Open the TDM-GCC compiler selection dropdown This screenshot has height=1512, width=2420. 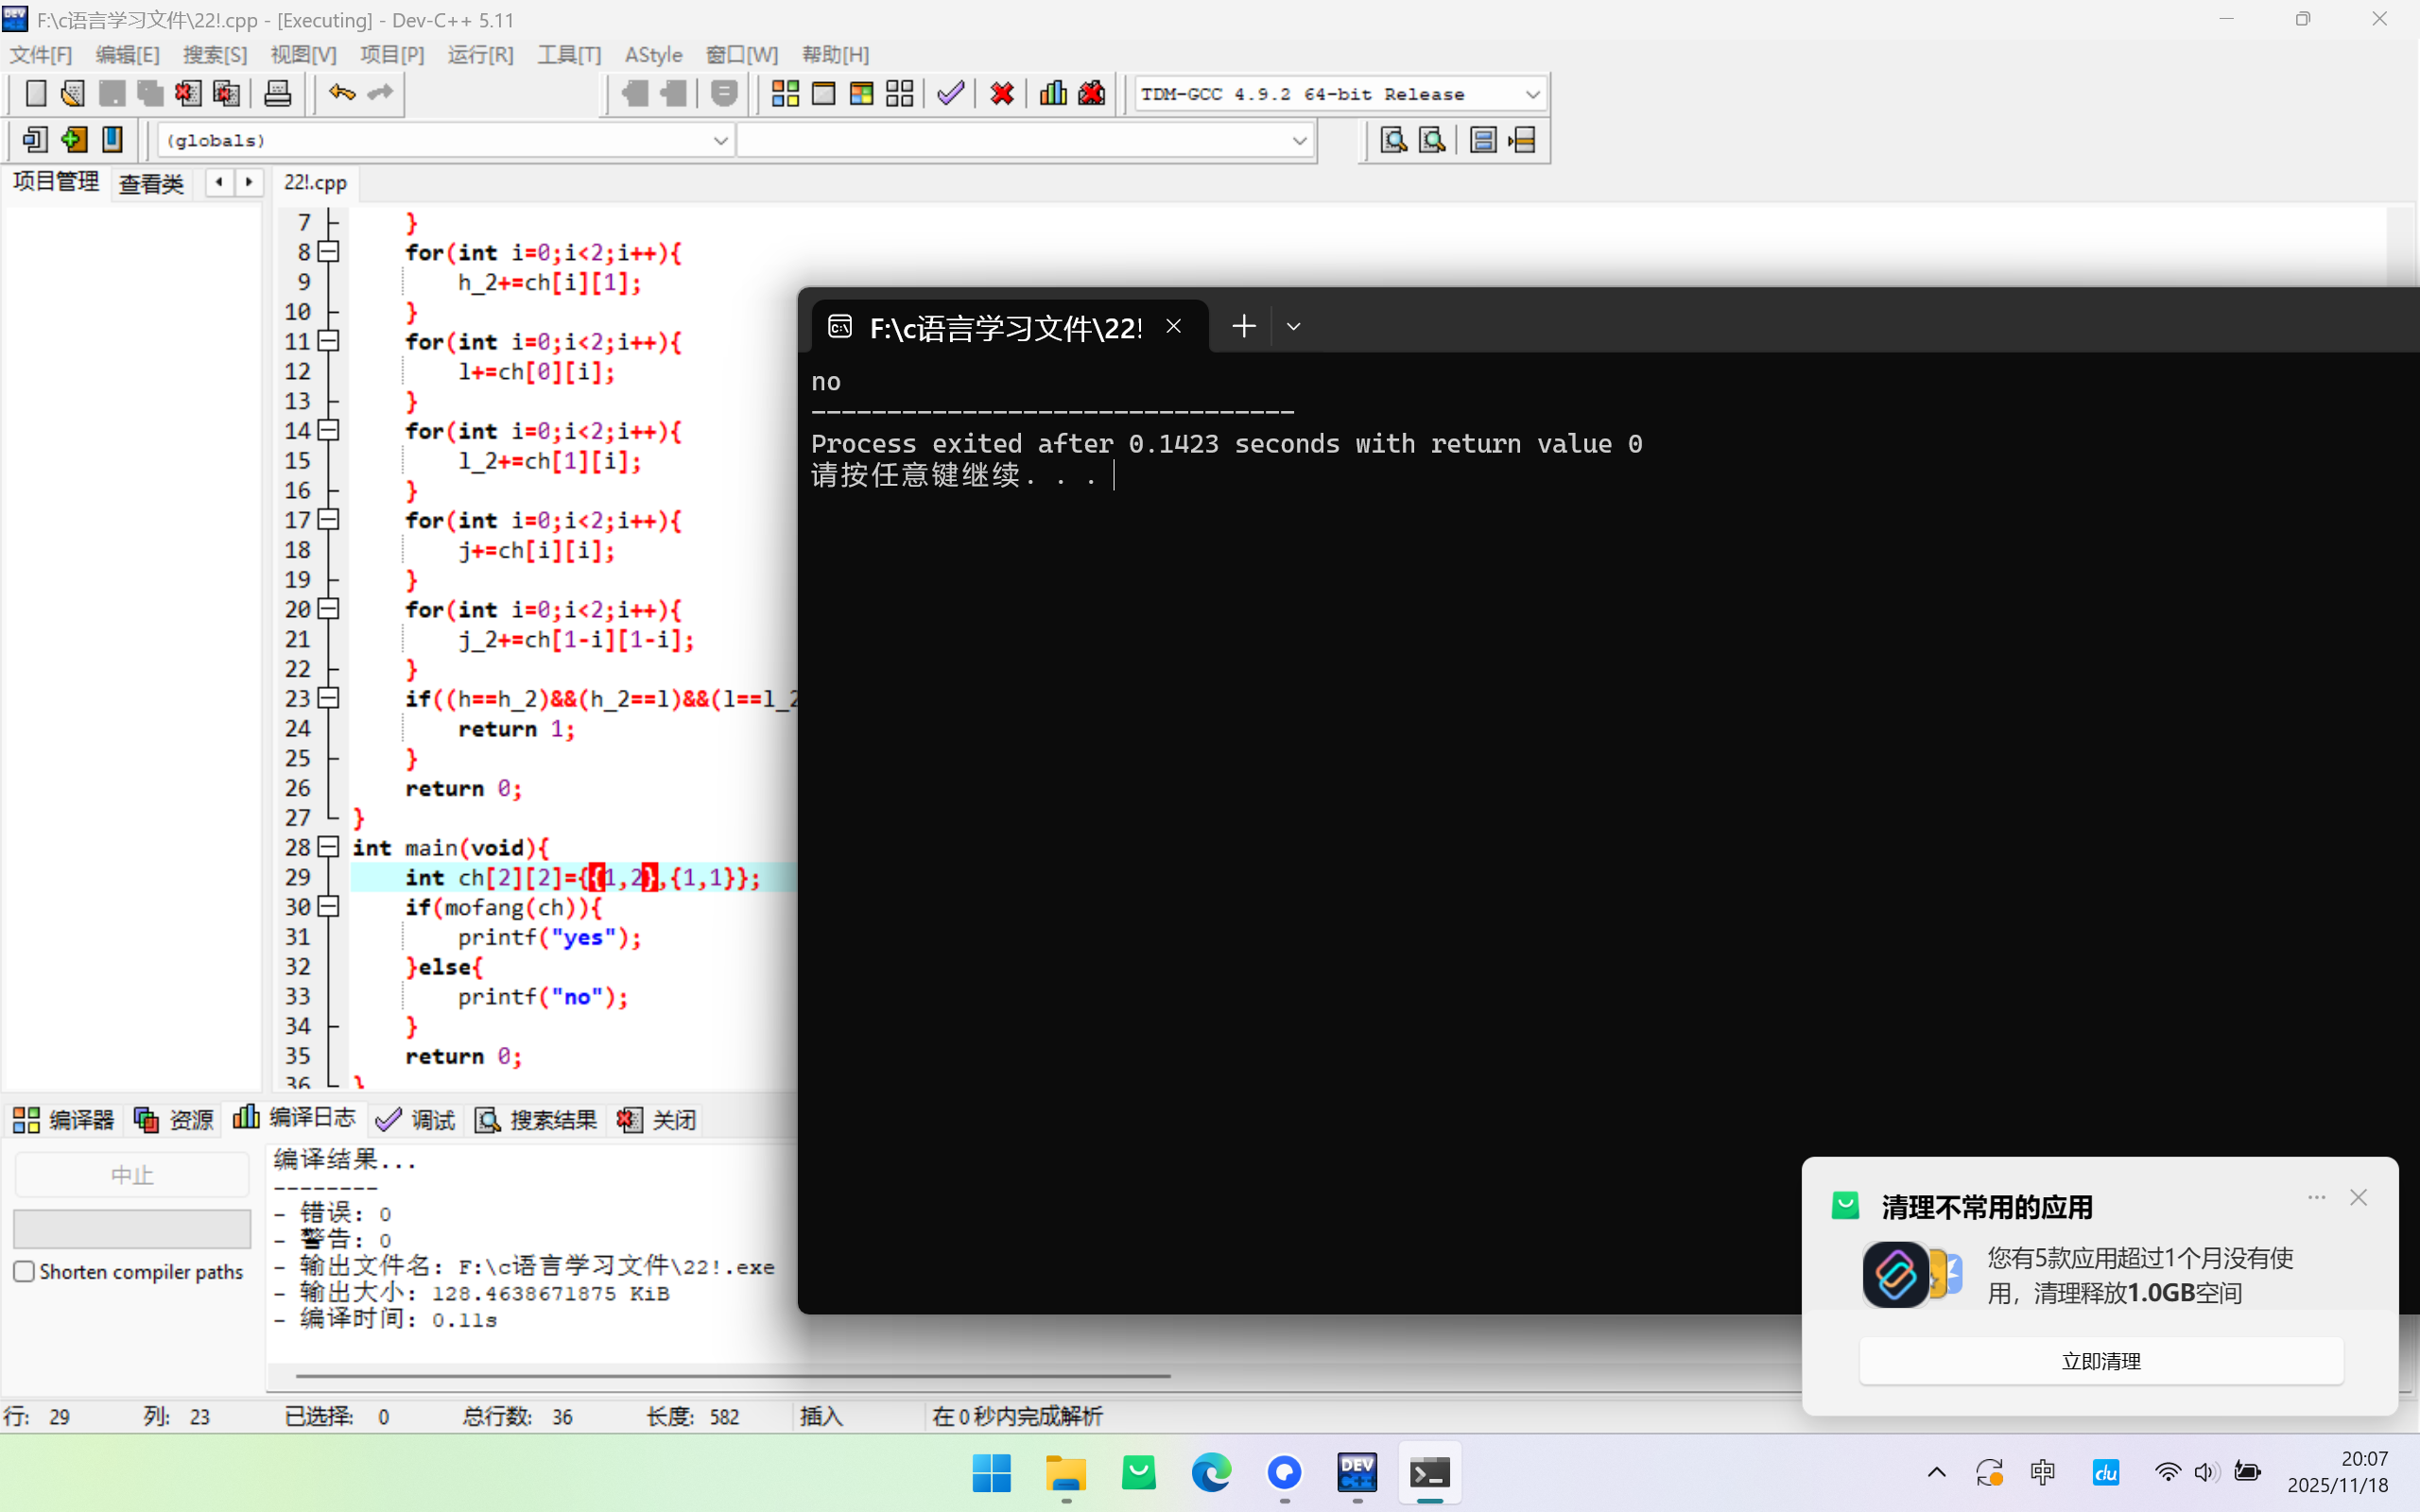coord(1531,94)
